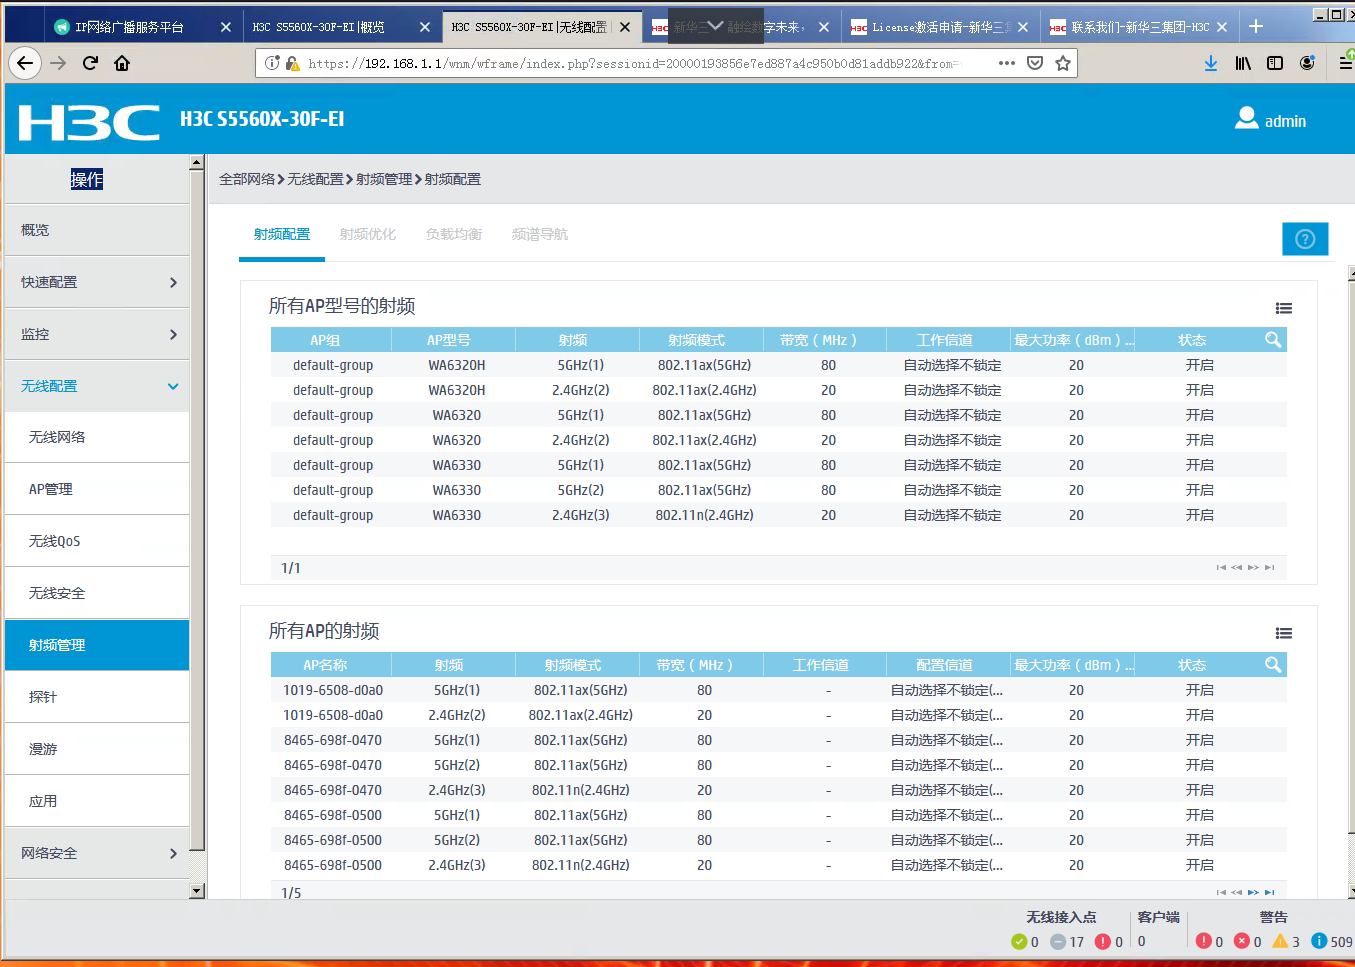The width and height of the screenshot is (1355, 967).
Task: Click the browser home icon
Action: pos(122,63)
